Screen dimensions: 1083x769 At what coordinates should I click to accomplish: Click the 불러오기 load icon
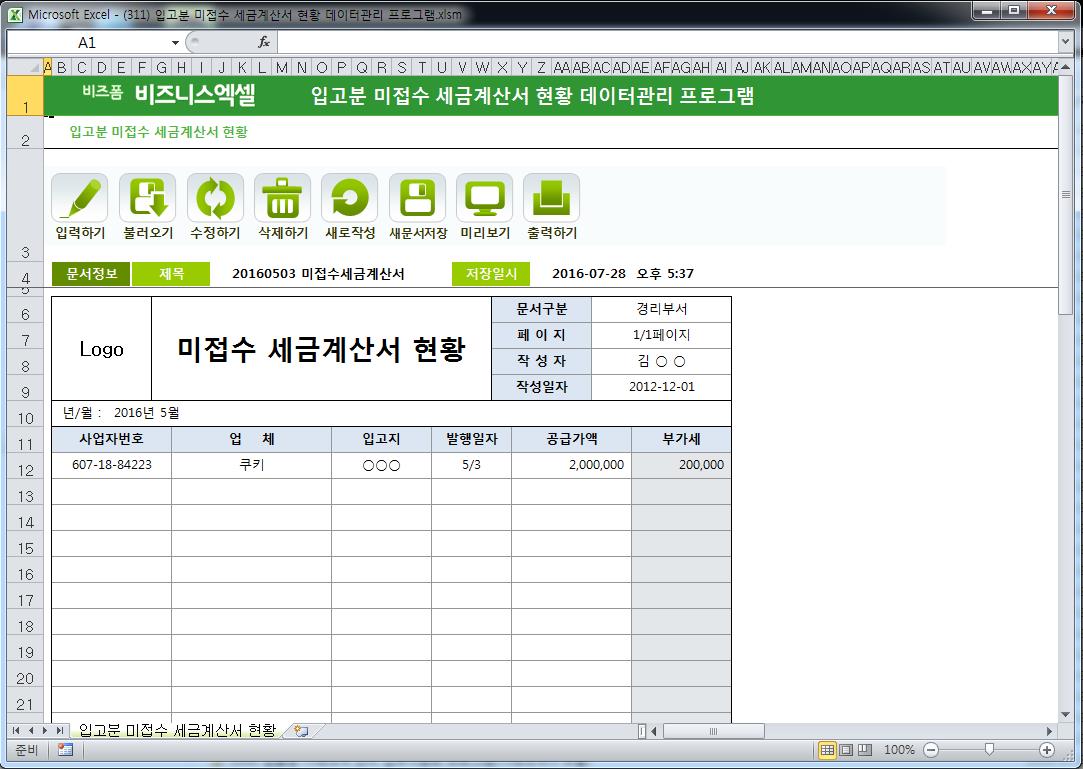[147, 198]
